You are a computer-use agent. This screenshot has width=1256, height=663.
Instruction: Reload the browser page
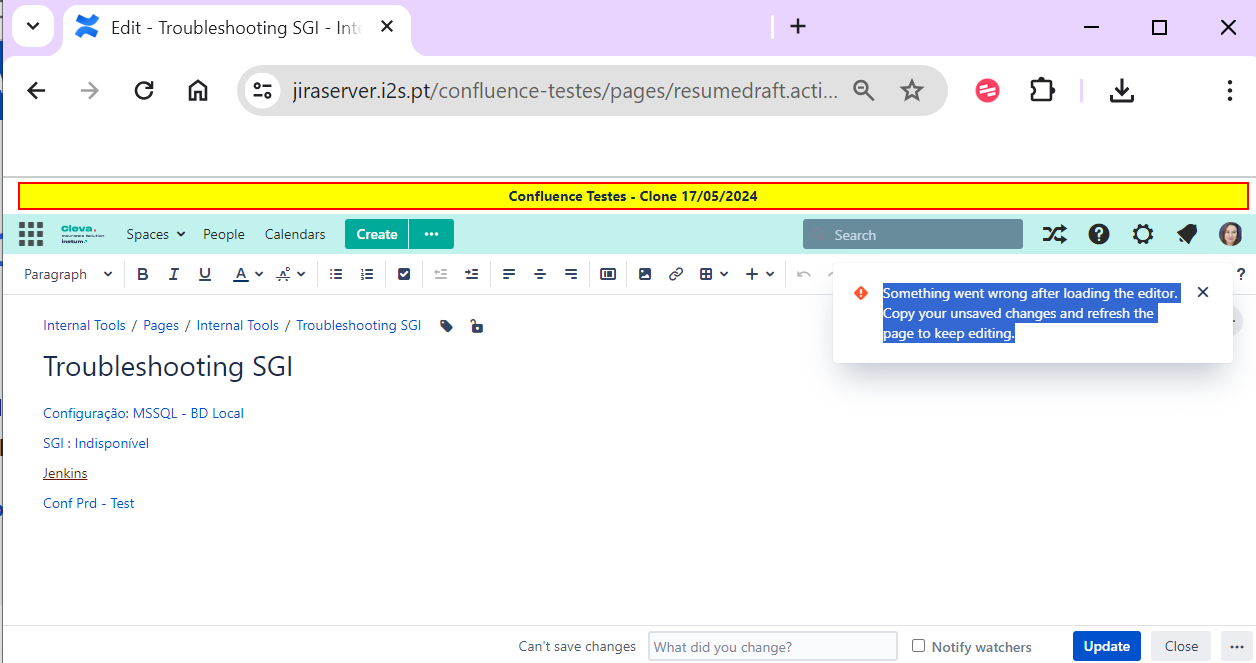(144, 91)
